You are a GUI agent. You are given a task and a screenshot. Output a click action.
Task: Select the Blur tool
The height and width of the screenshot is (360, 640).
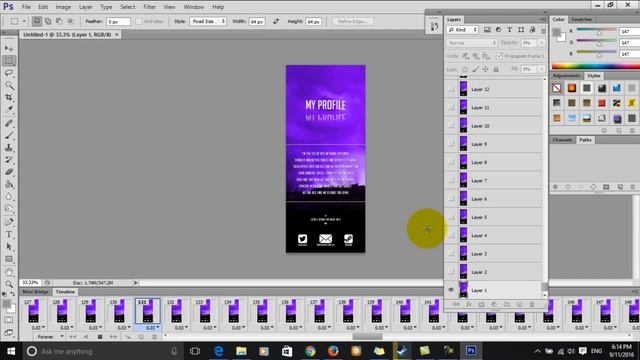tap(9, 196)
